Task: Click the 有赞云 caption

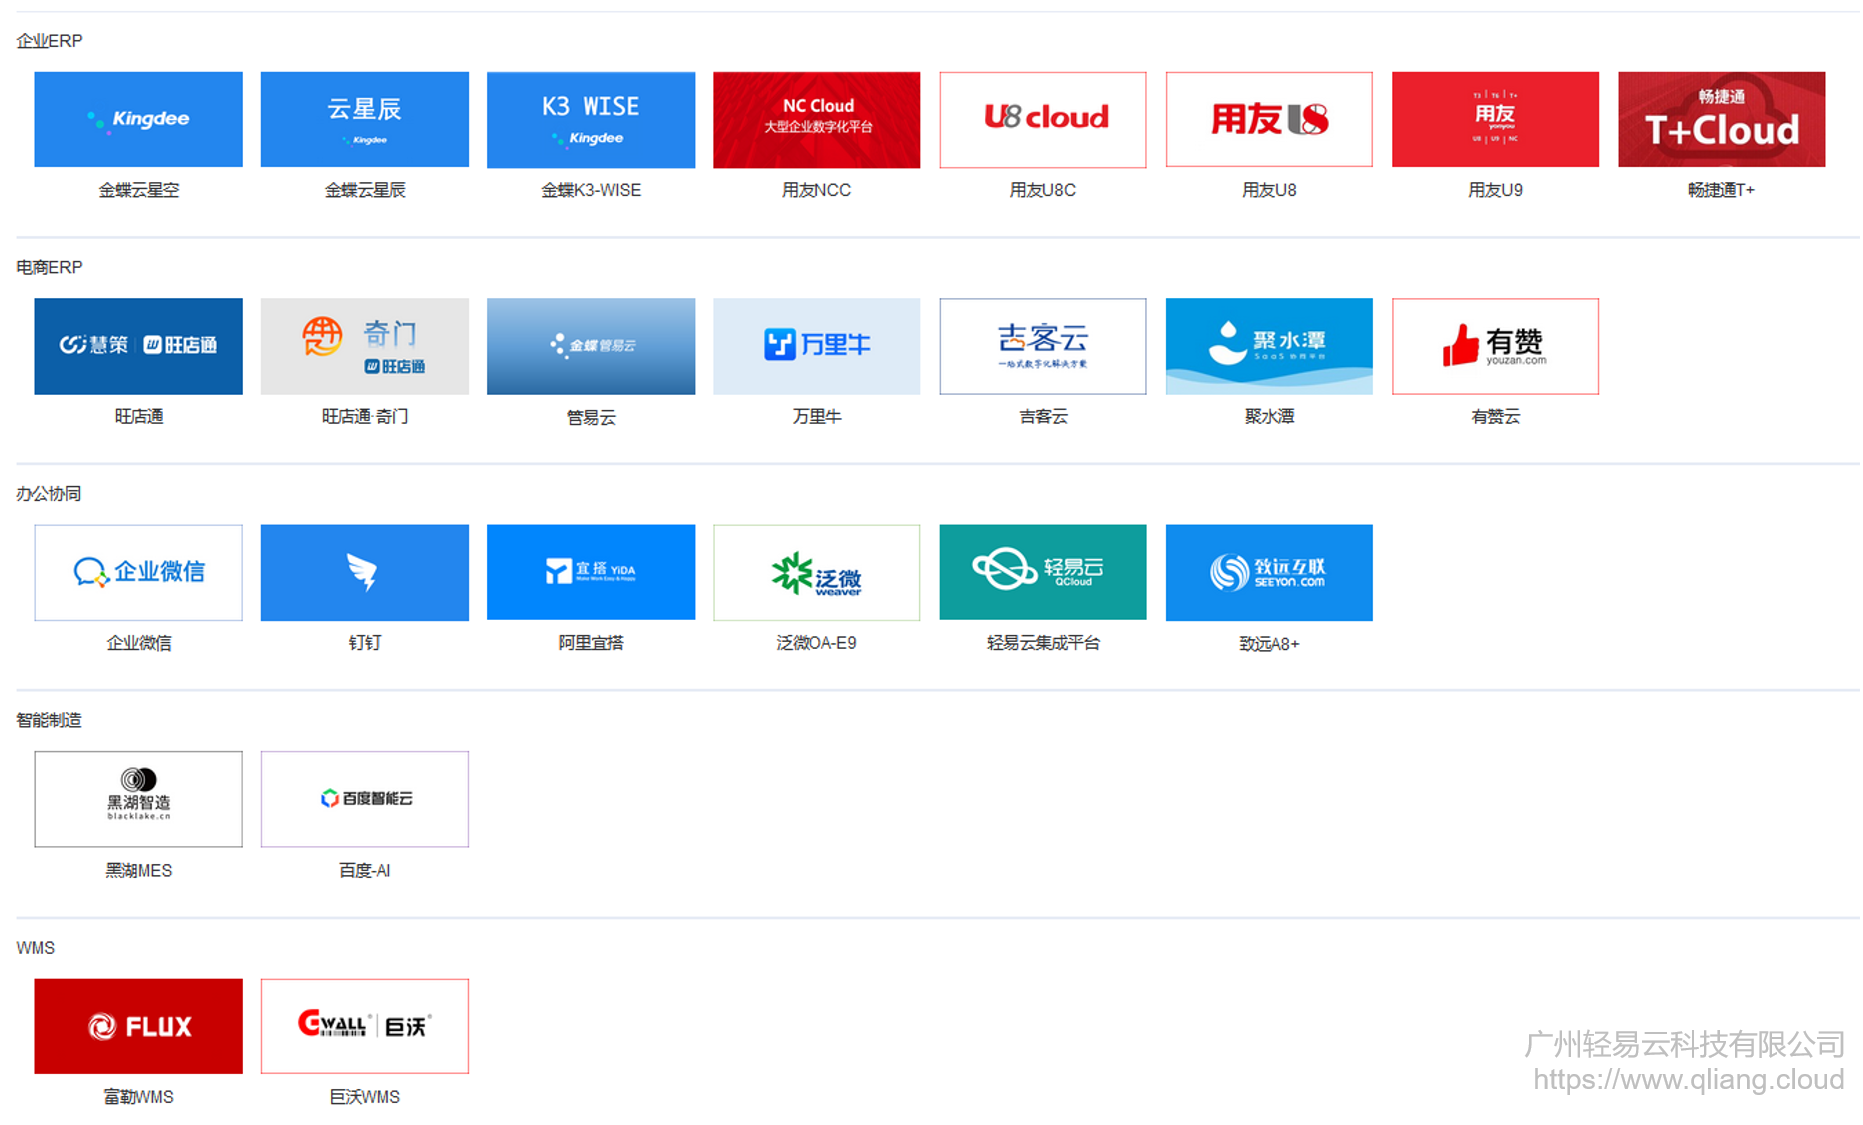Action: click(1496, 417)
